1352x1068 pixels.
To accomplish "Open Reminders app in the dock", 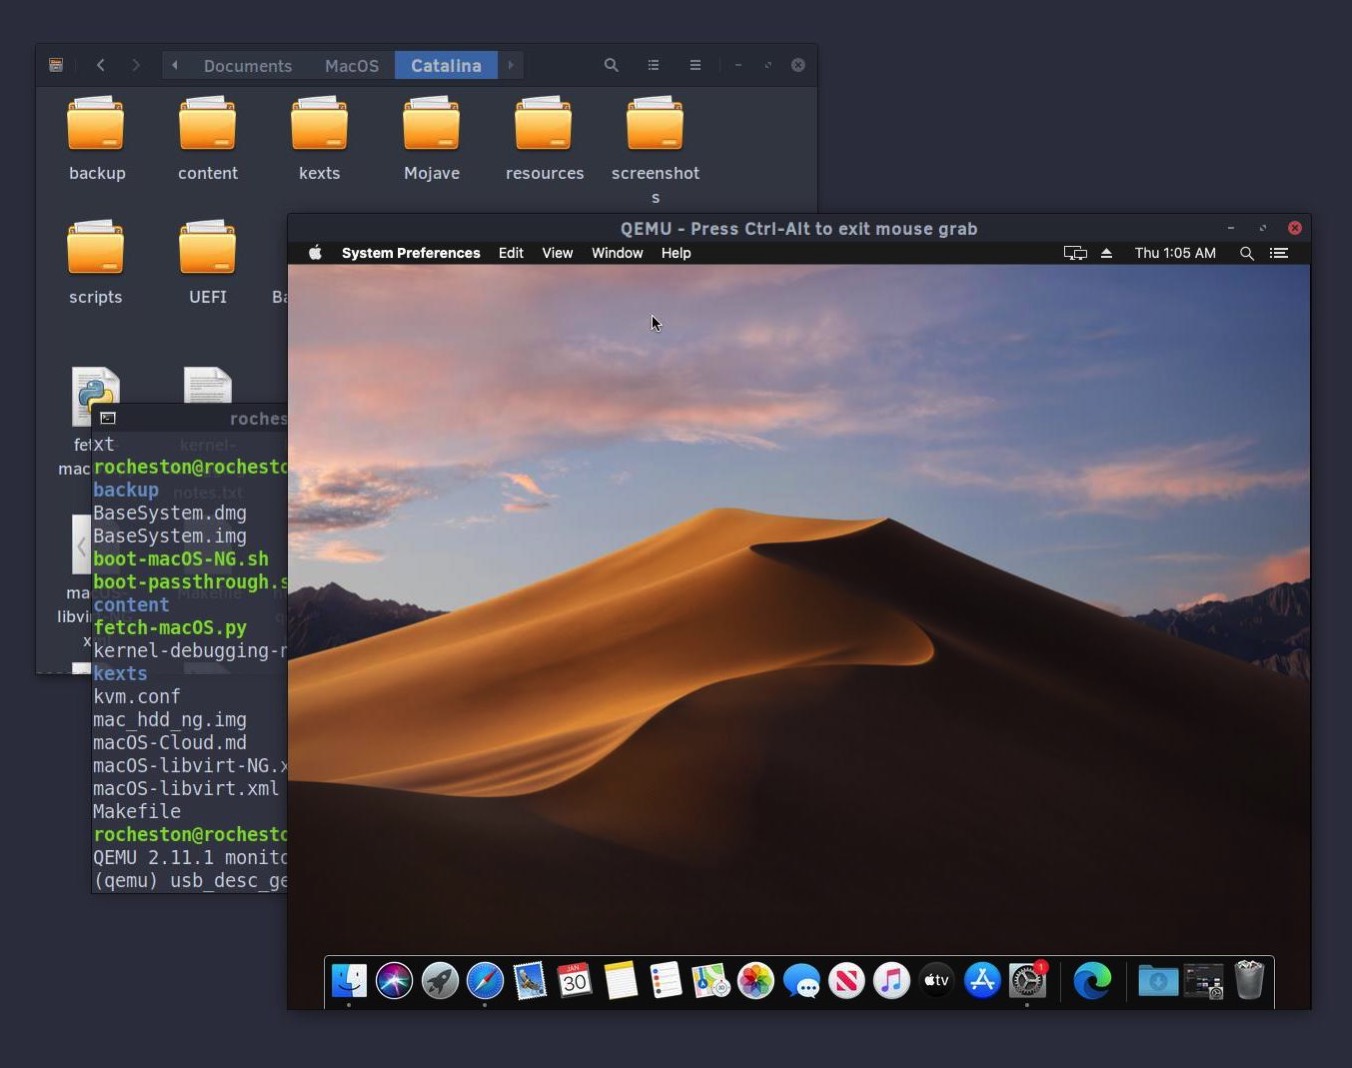I will [665, 981].
